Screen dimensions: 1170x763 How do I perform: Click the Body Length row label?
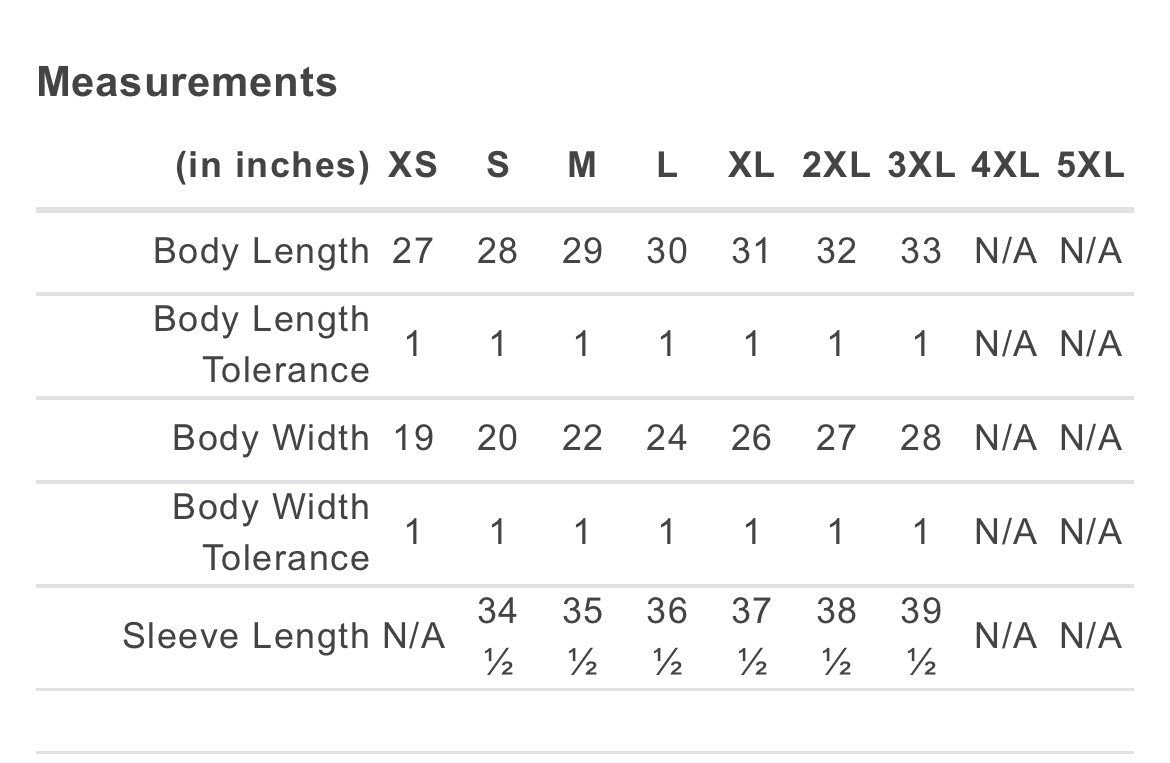point(261,251)
